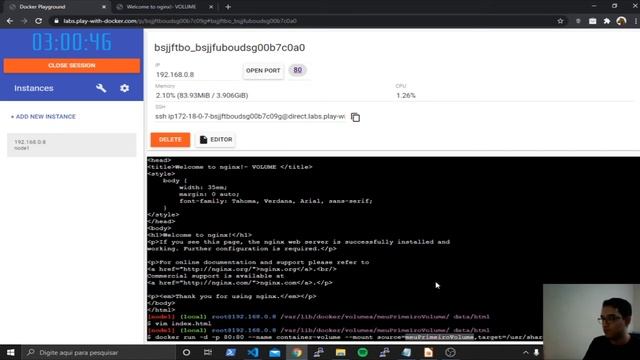Viewport: 640px width, 360px height.
Task: Open Visual Studio Code from the taskbar
Action: [x=253, y=352]
